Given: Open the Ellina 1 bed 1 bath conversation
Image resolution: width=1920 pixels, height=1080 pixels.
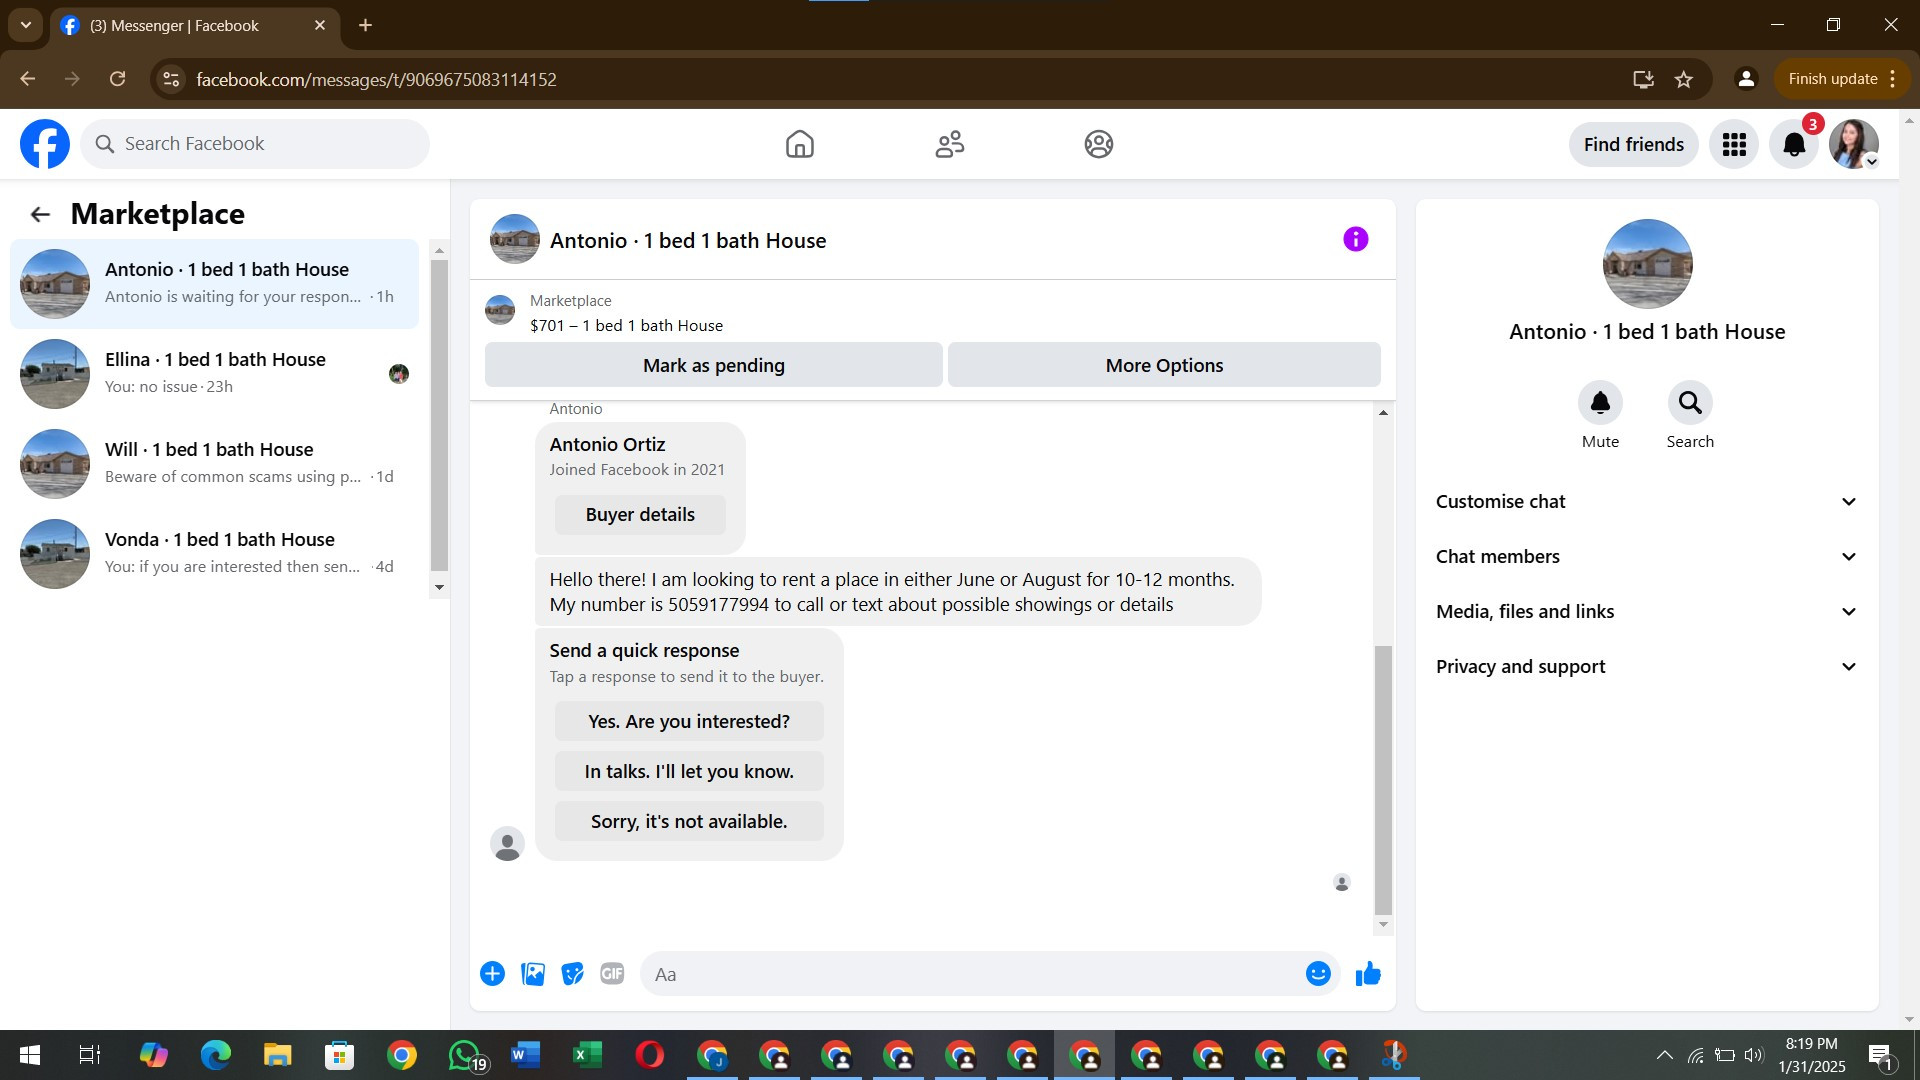Looking at the screenshot, I should [215, 374].
